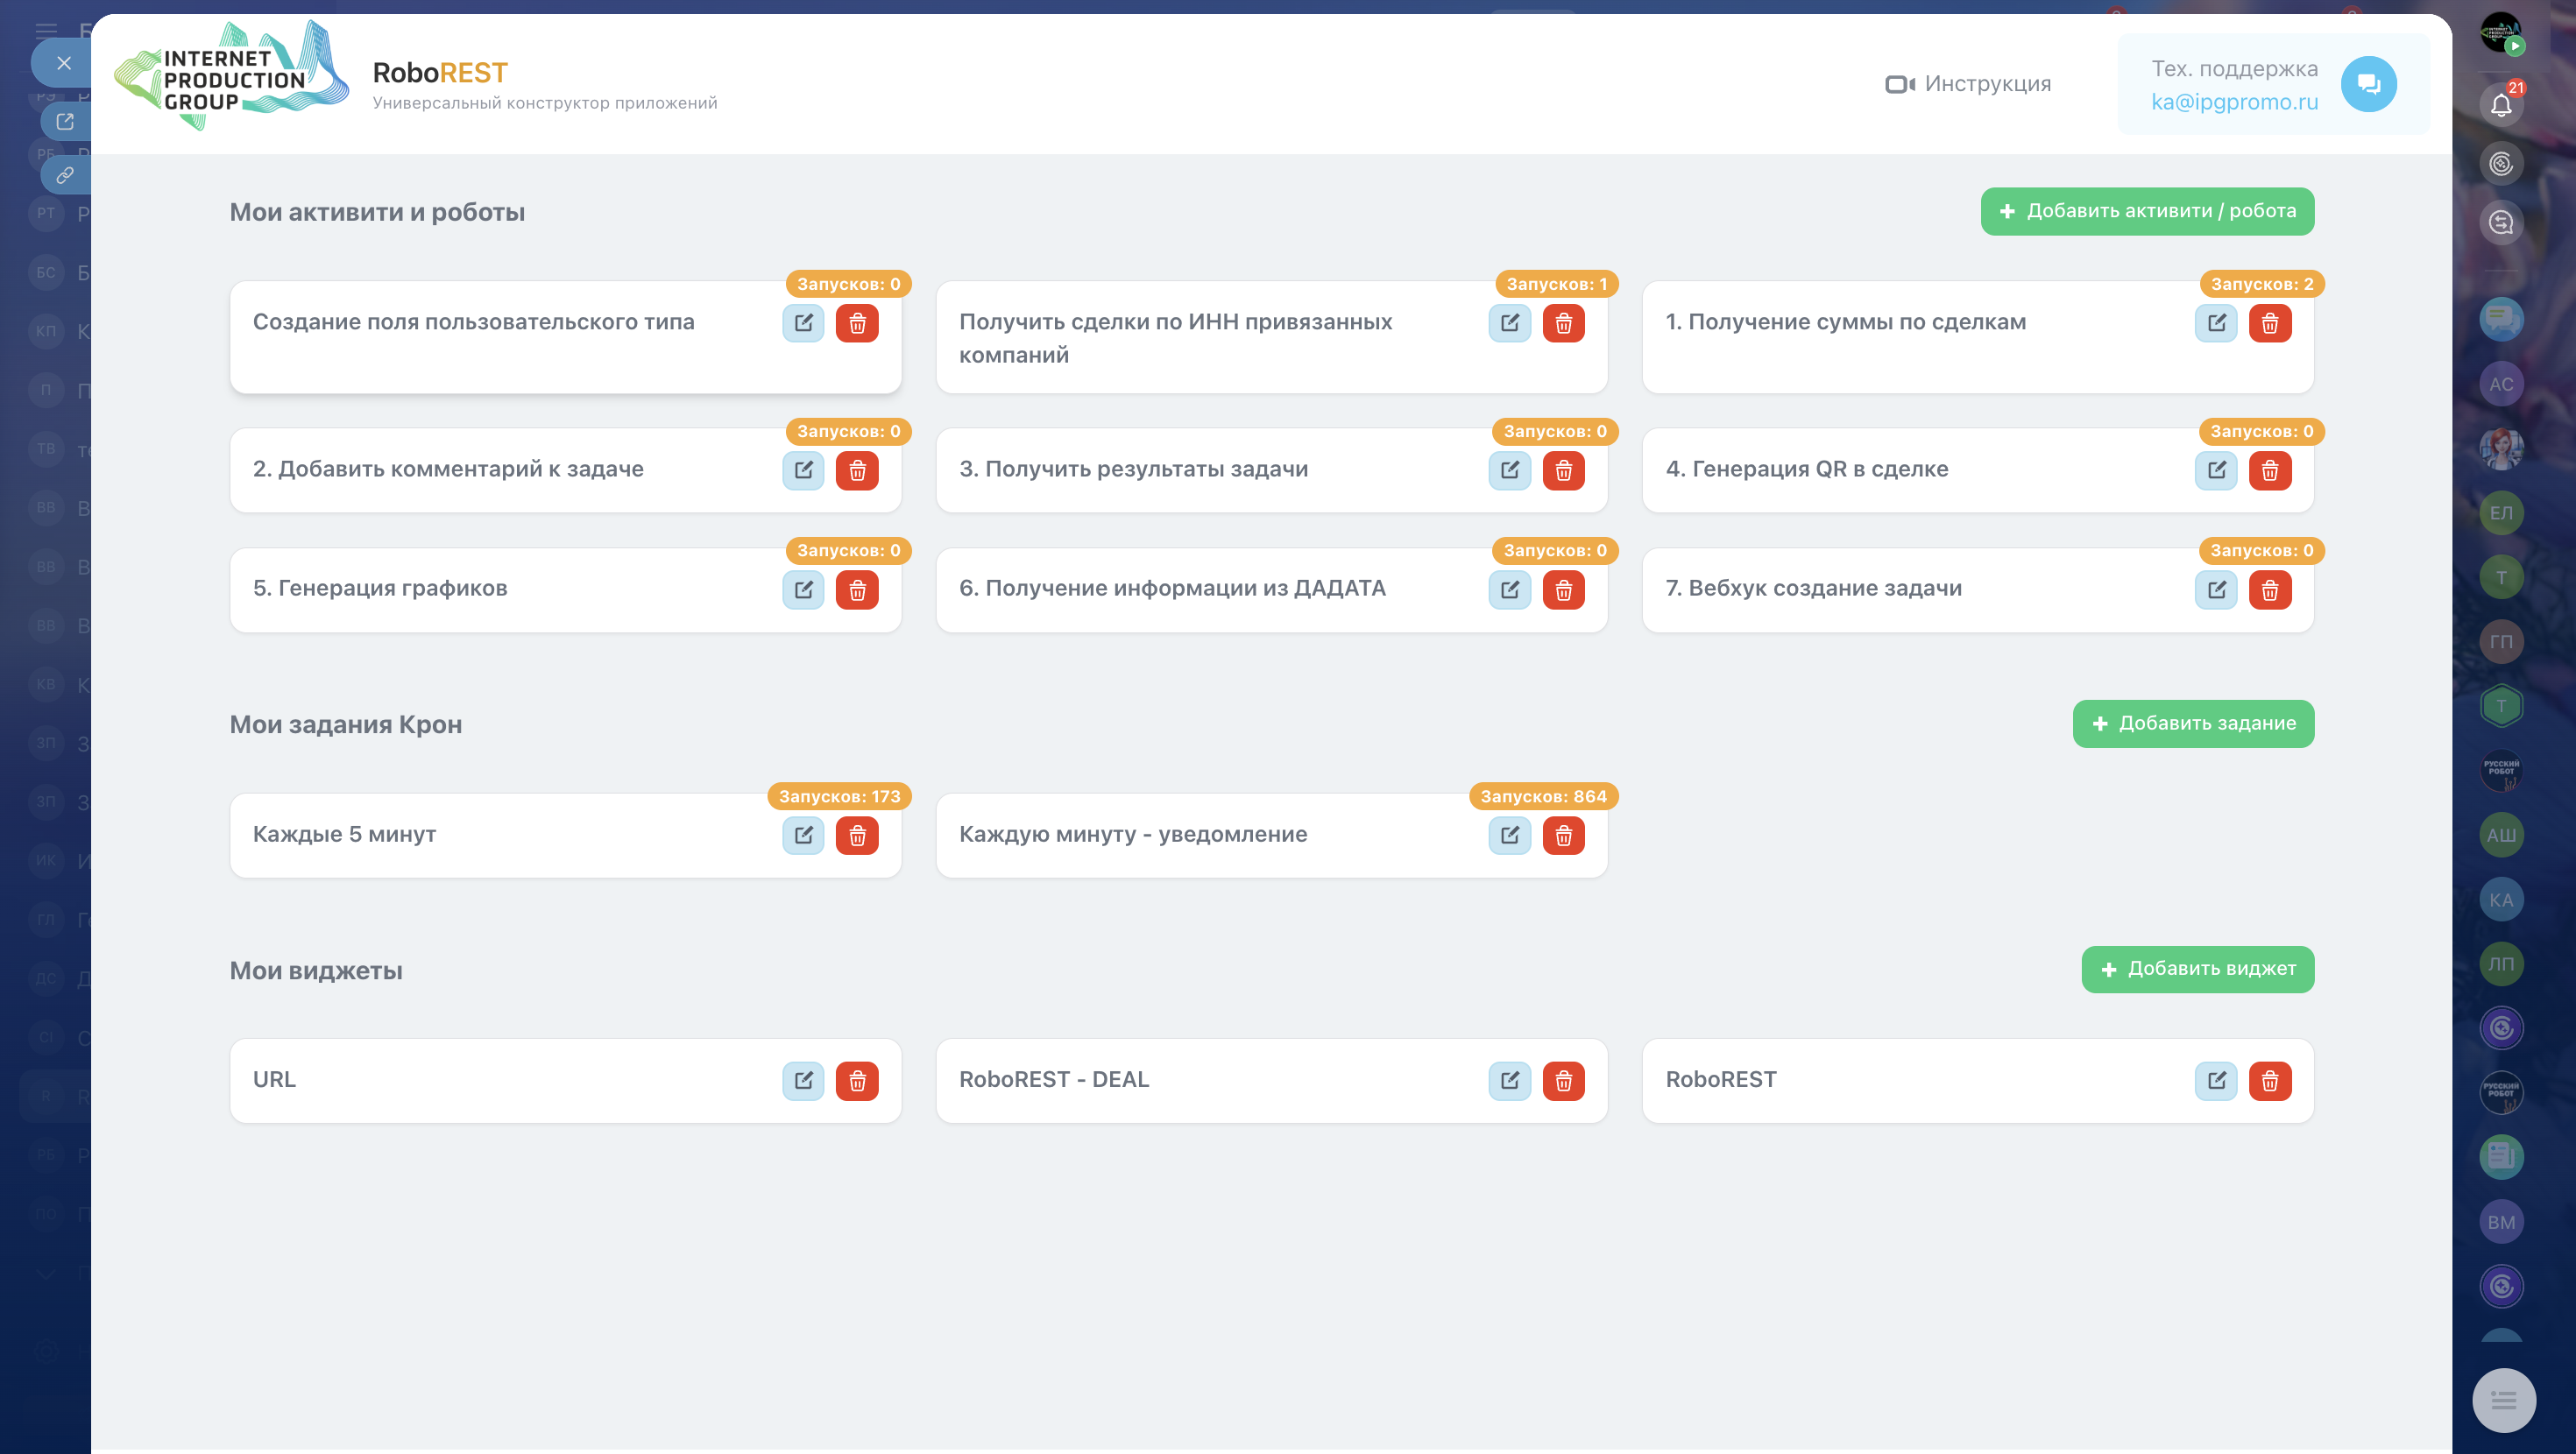The width and height of the screenshot is (2576, 1454).
Task: Edit '4. Генерация QR в сделке'
Action: [2216, 470]
